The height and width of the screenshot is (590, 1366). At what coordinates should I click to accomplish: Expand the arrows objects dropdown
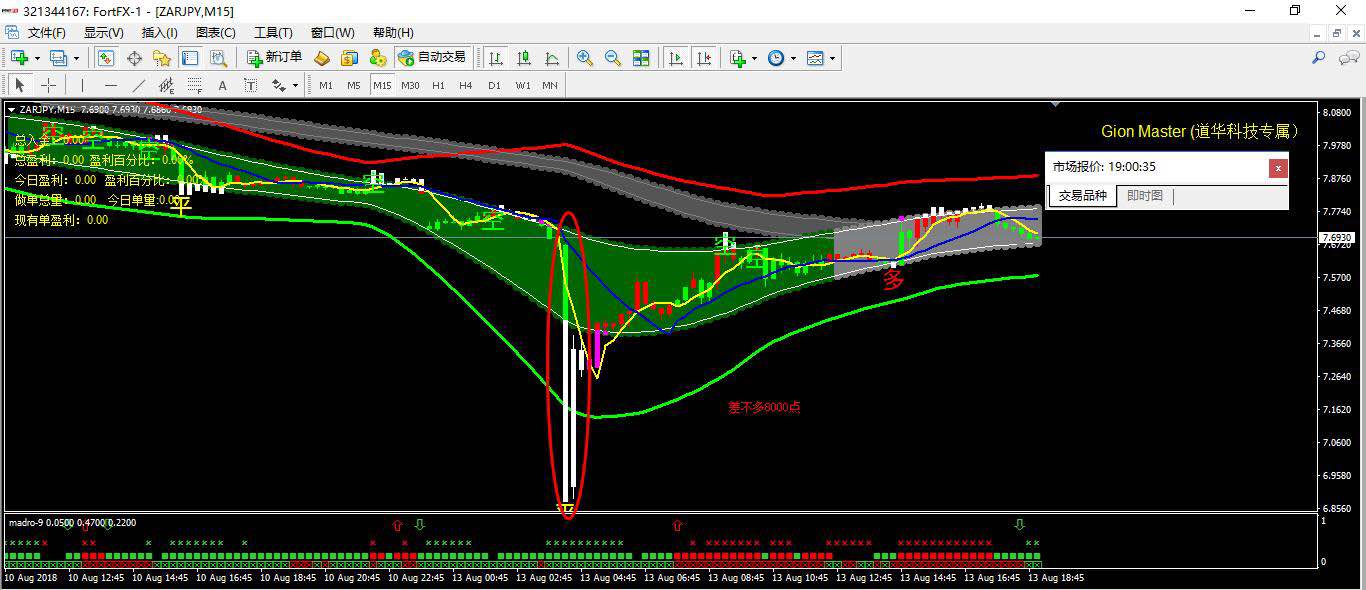295,85
